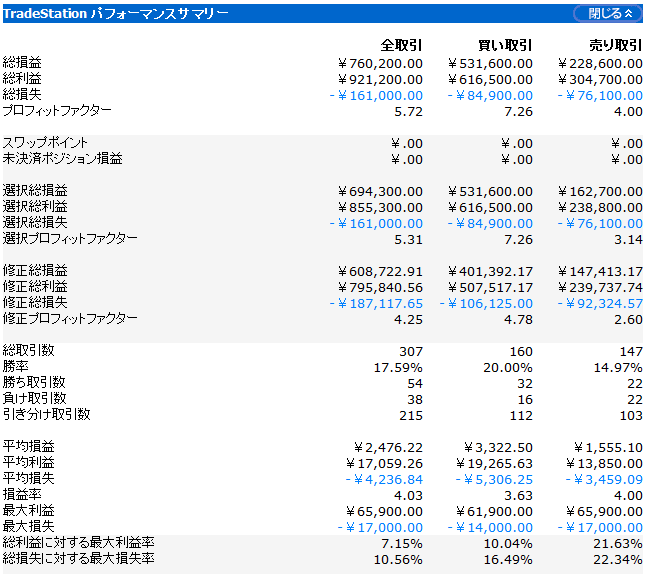Screen dimensions: 649x574
Task: Click the 総損益 row label
Action: pyautogui.click(x=22, y=62)
